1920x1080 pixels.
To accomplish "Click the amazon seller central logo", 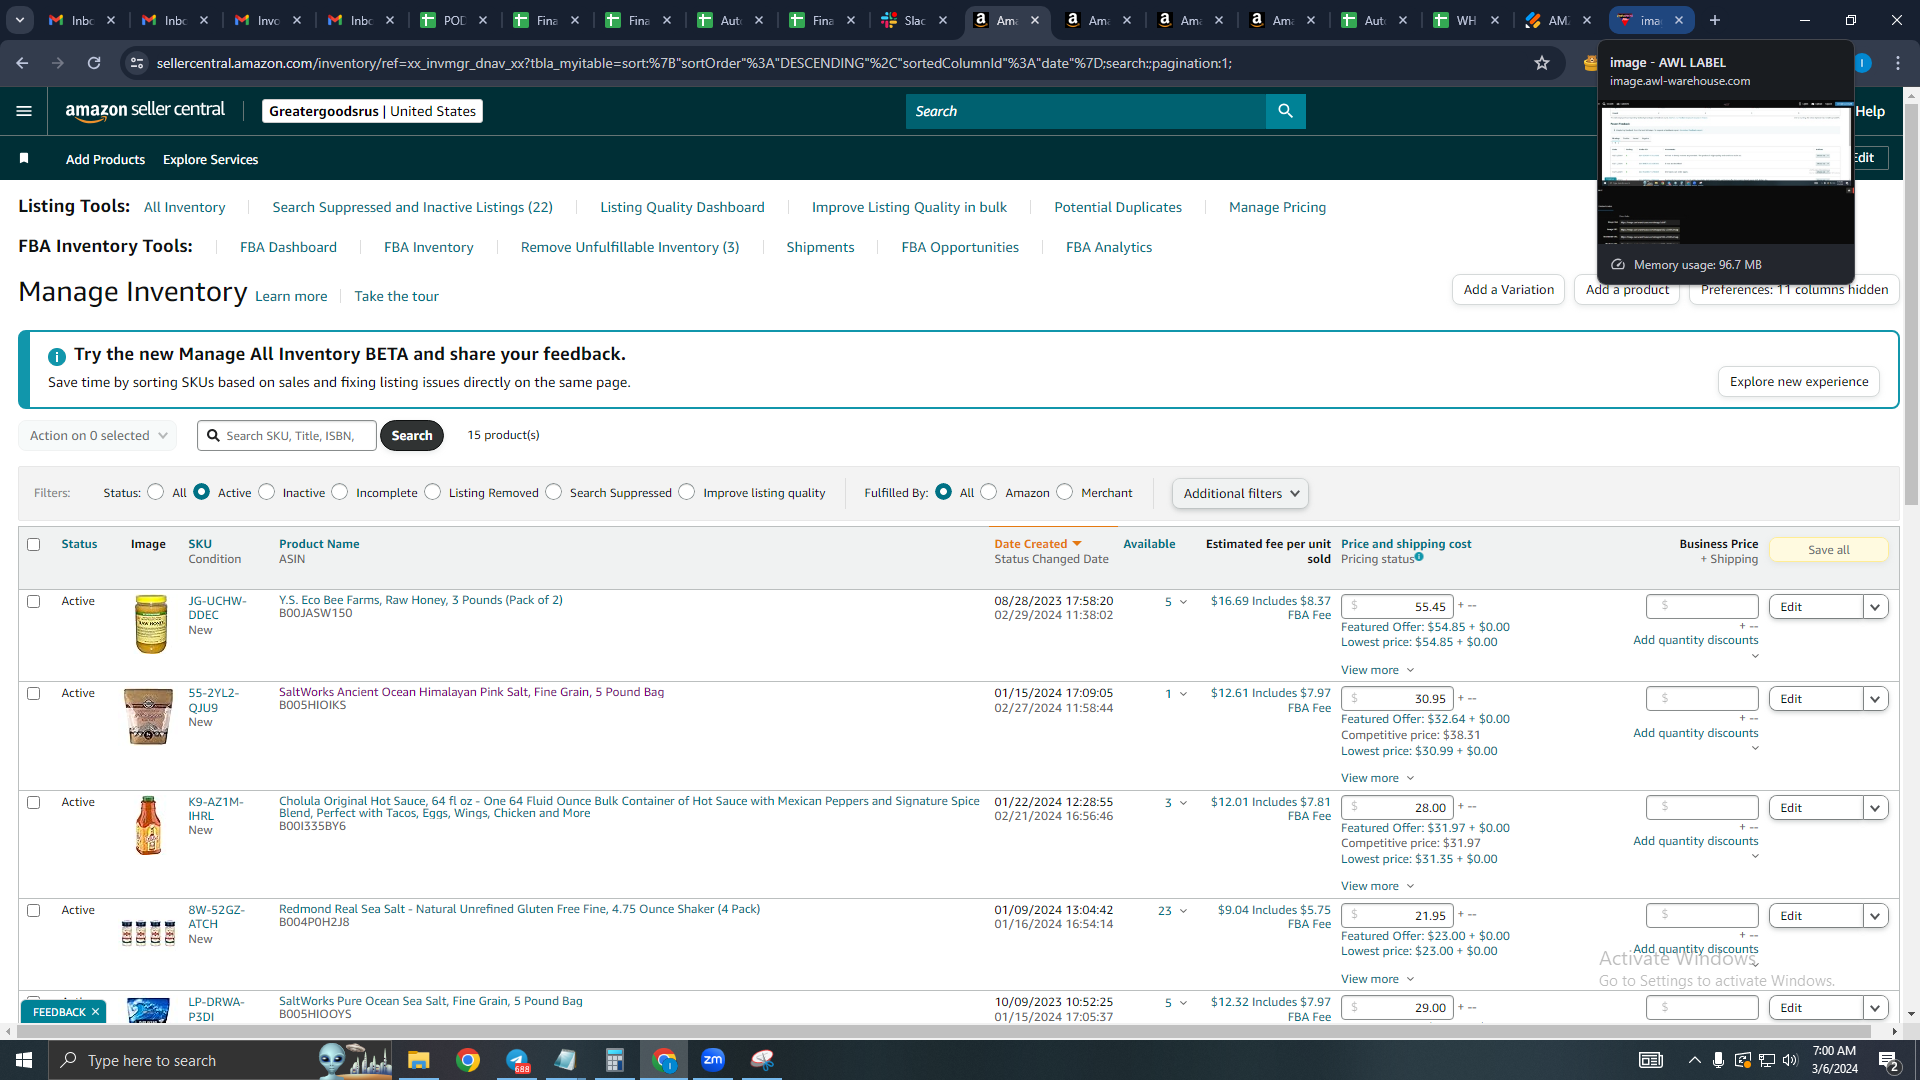I will tap(145, 111).
